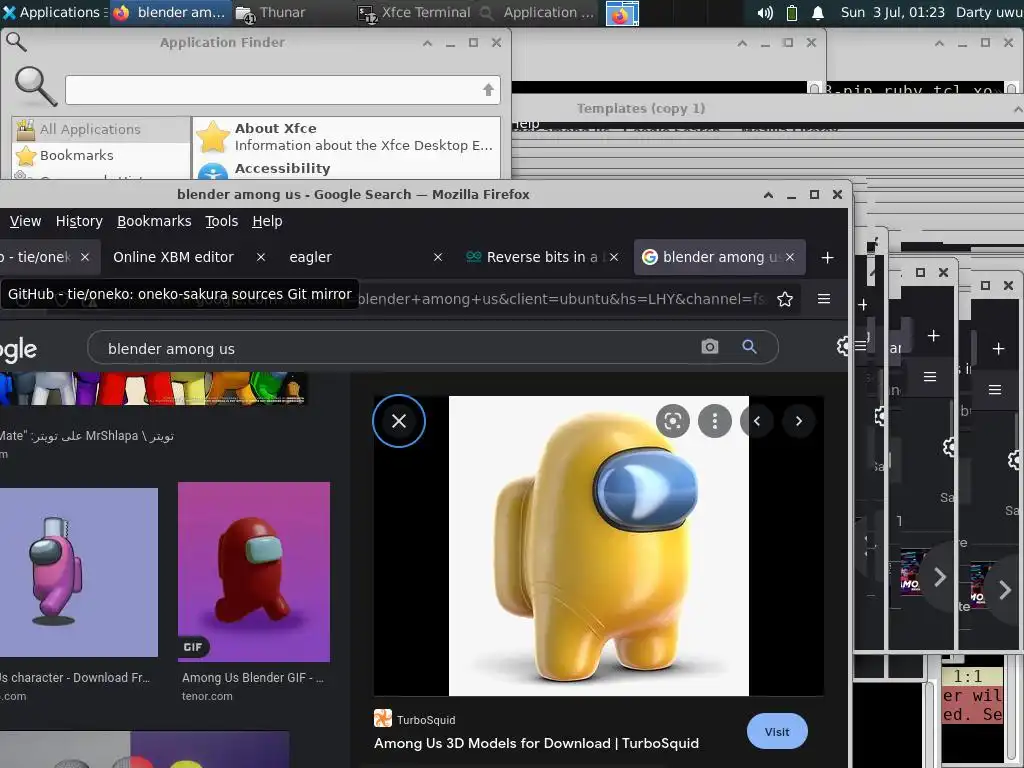Switch to the Thunar taskbar window

tap(270, 12)
